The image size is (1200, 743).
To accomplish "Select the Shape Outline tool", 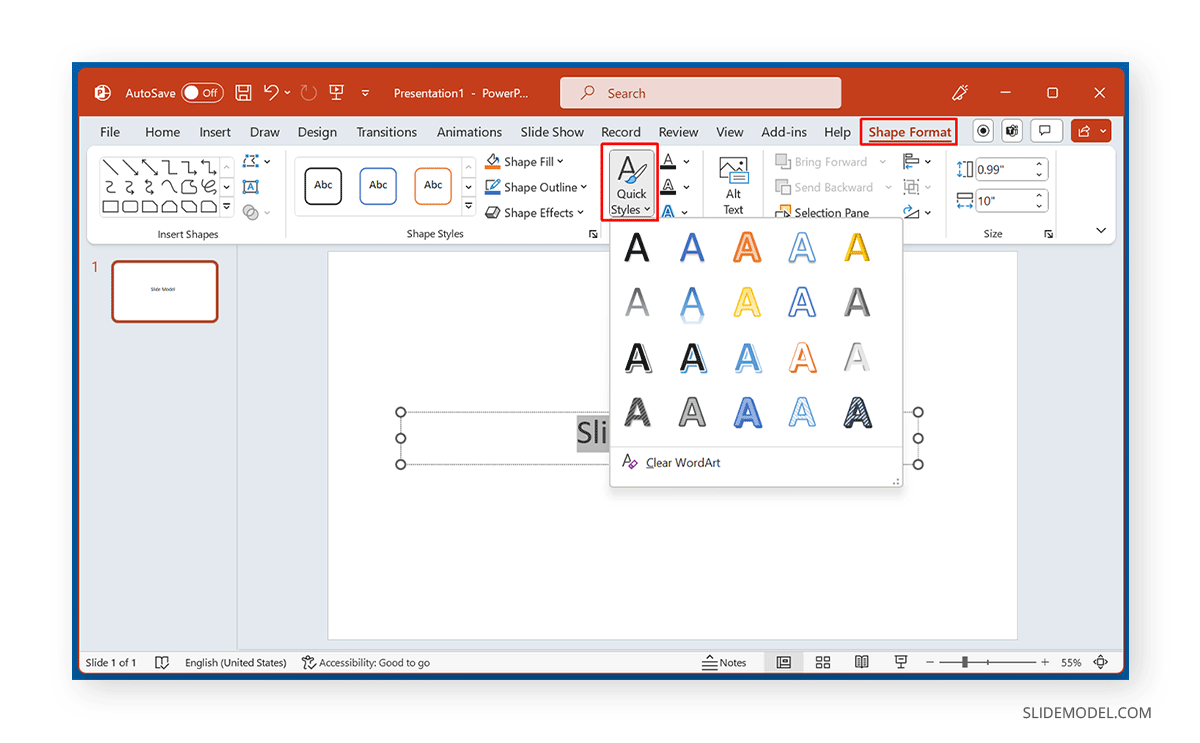I will 536,187.
